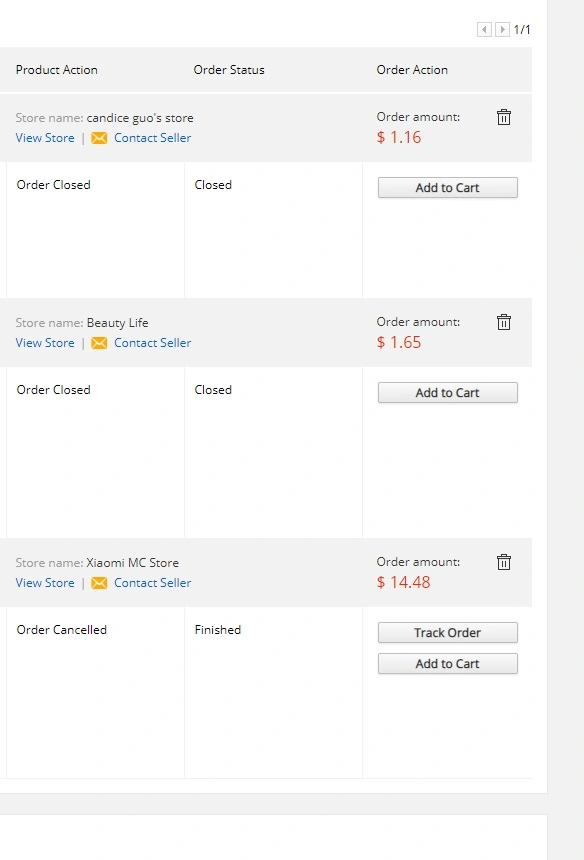Viewport: 584px width, 860px height.
Task: Go to previous page arrow
Action: click(484, 29)
